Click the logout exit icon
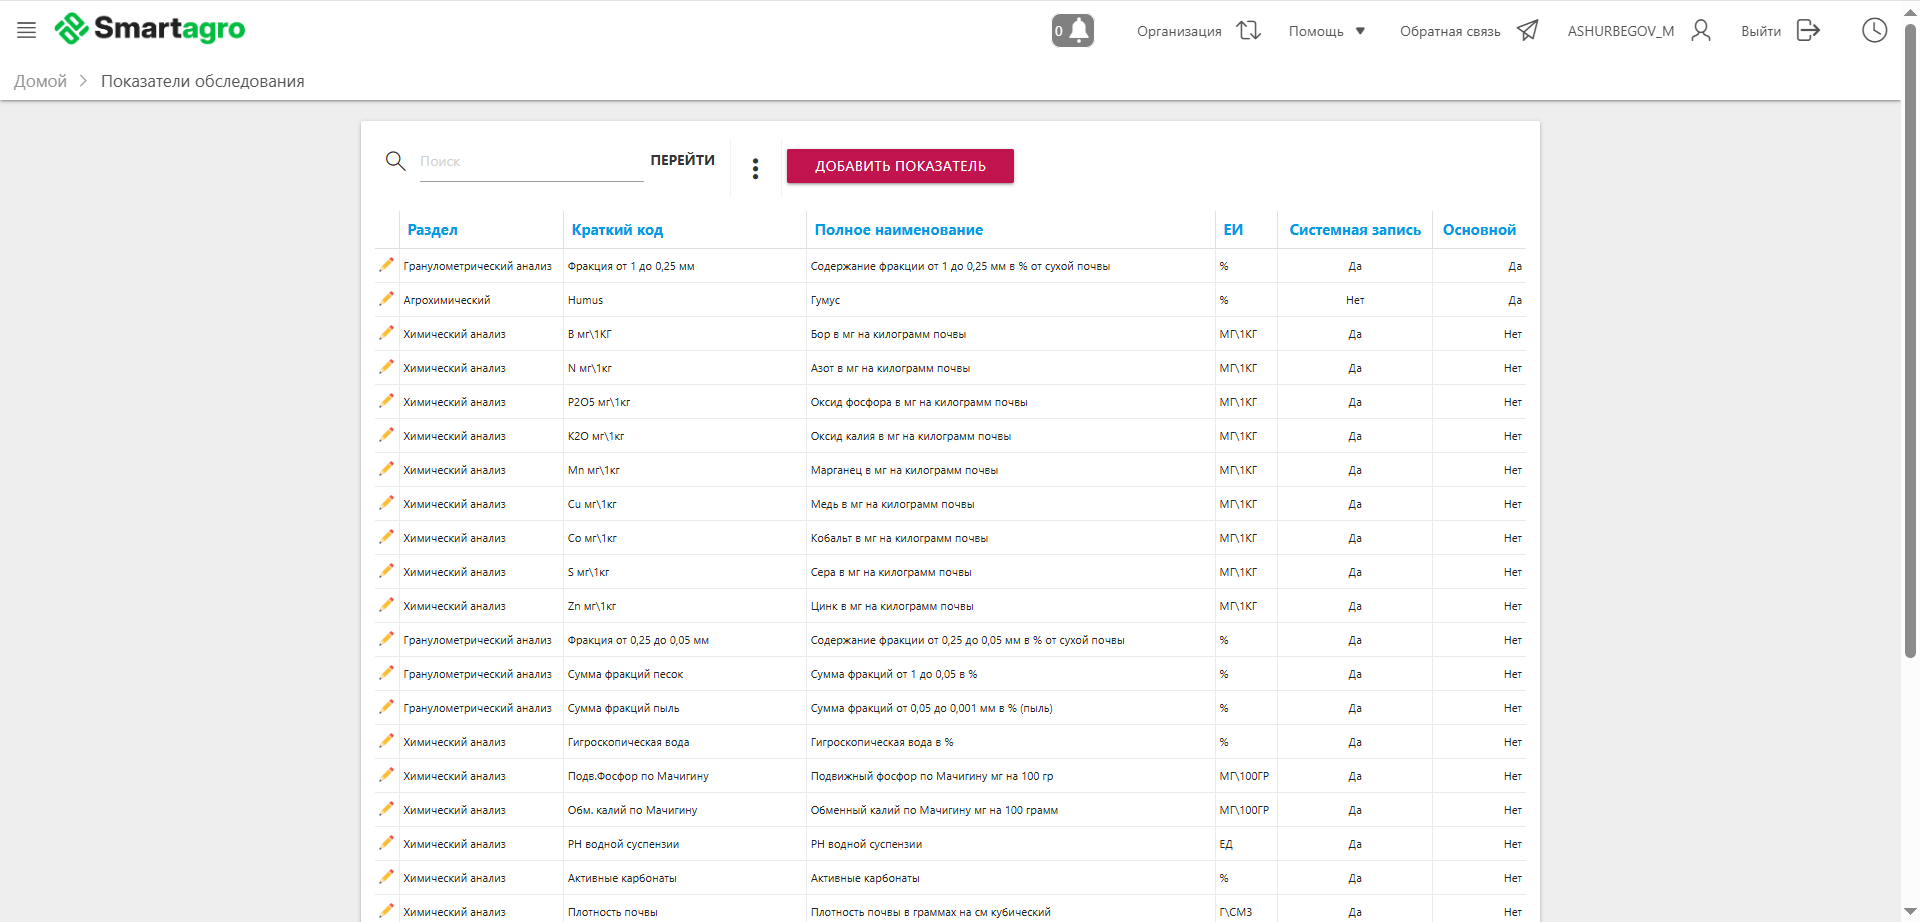Image resolution: width=1920 pixels, height=922 pixels. click(x=1808, y=30)
